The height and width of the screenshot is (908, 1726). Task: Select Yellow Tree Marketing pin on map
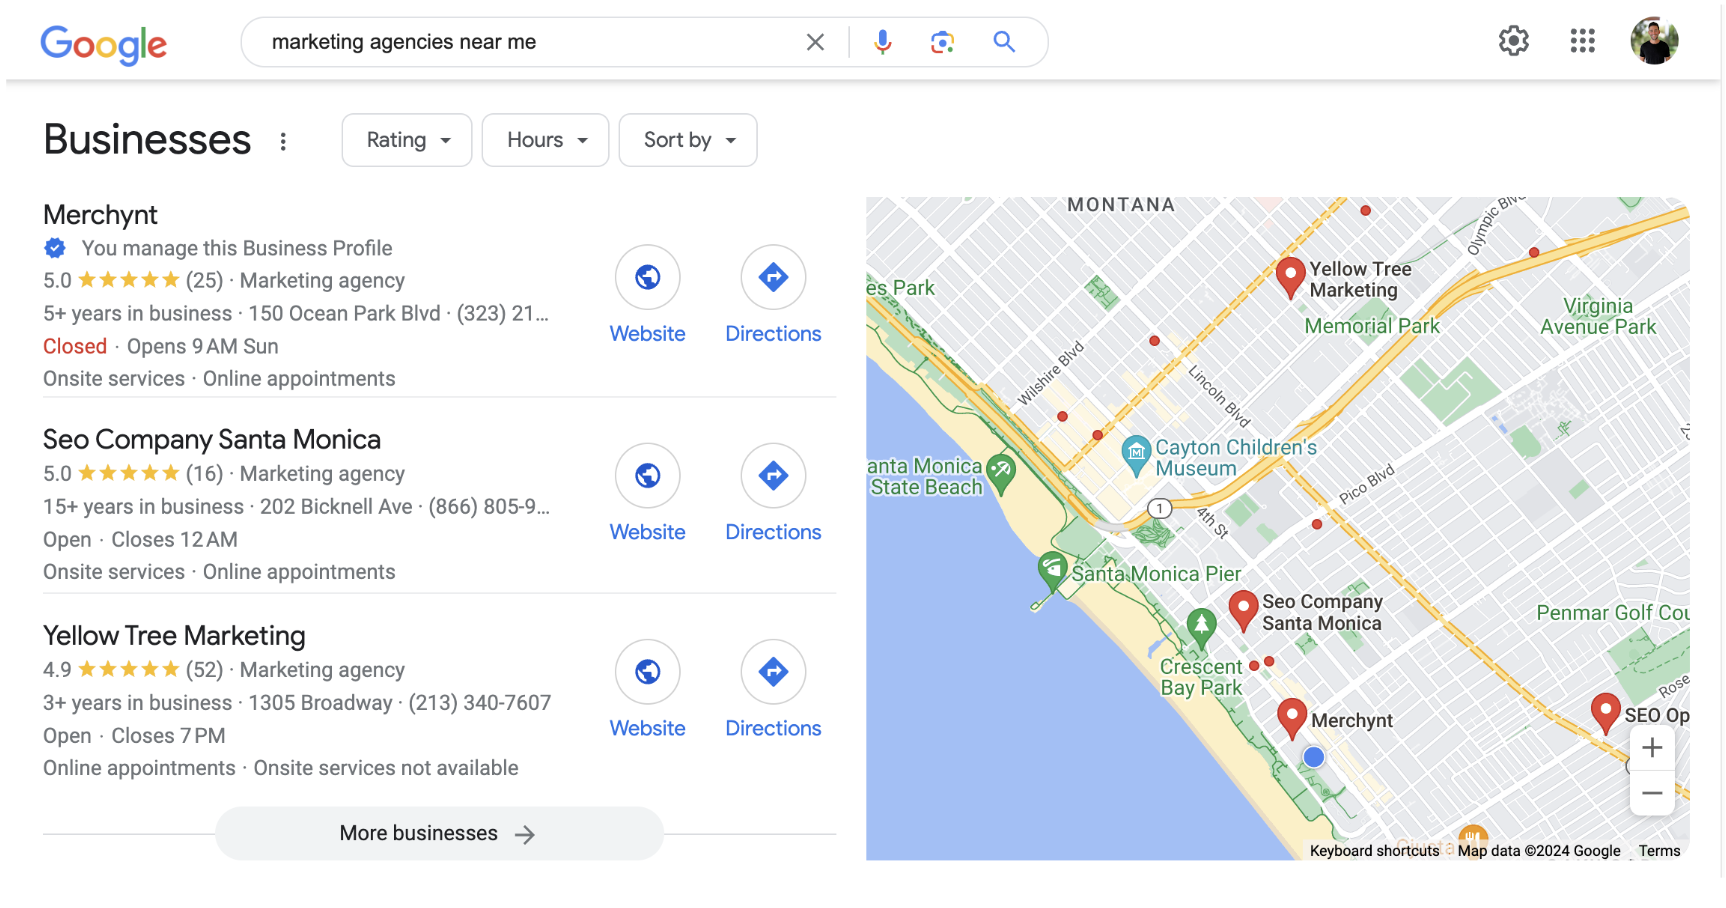coord(1290,277)
